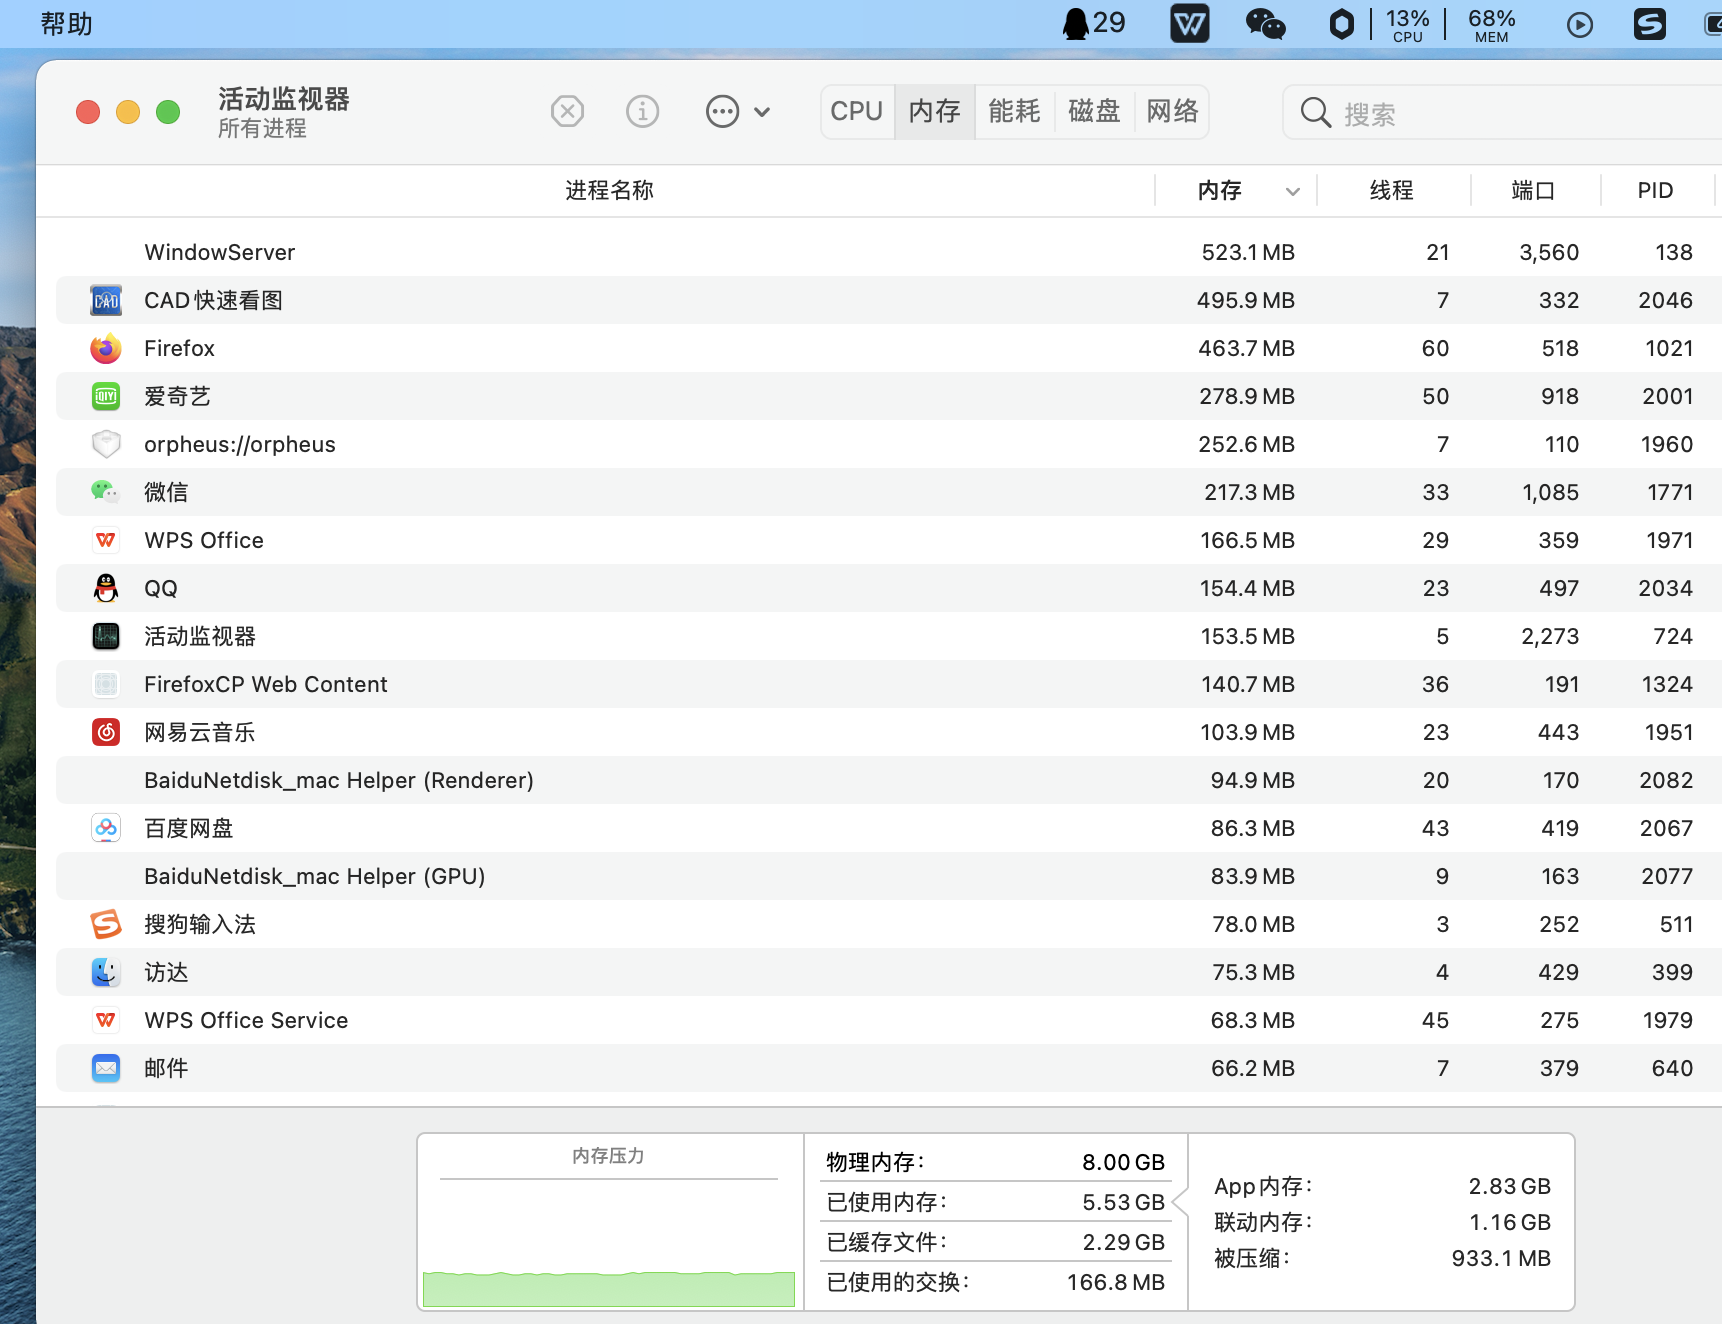Click the WeChat menu bar icon
Viewport: 1722px width, 1324px height.
pyautogui.click(x=1265, y=23)
